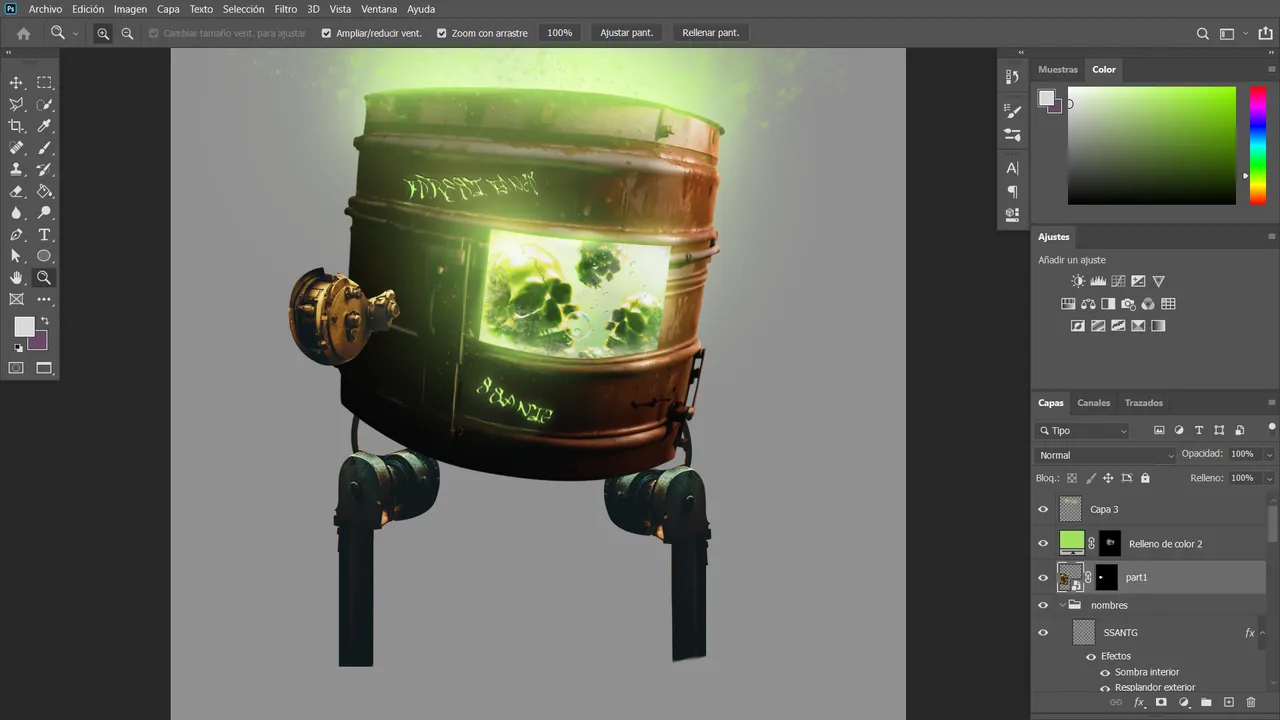The width and height of the screenshot is (1280, 720).
Task: Choose the Zoom In magnifier option
Action: (103, 33)
